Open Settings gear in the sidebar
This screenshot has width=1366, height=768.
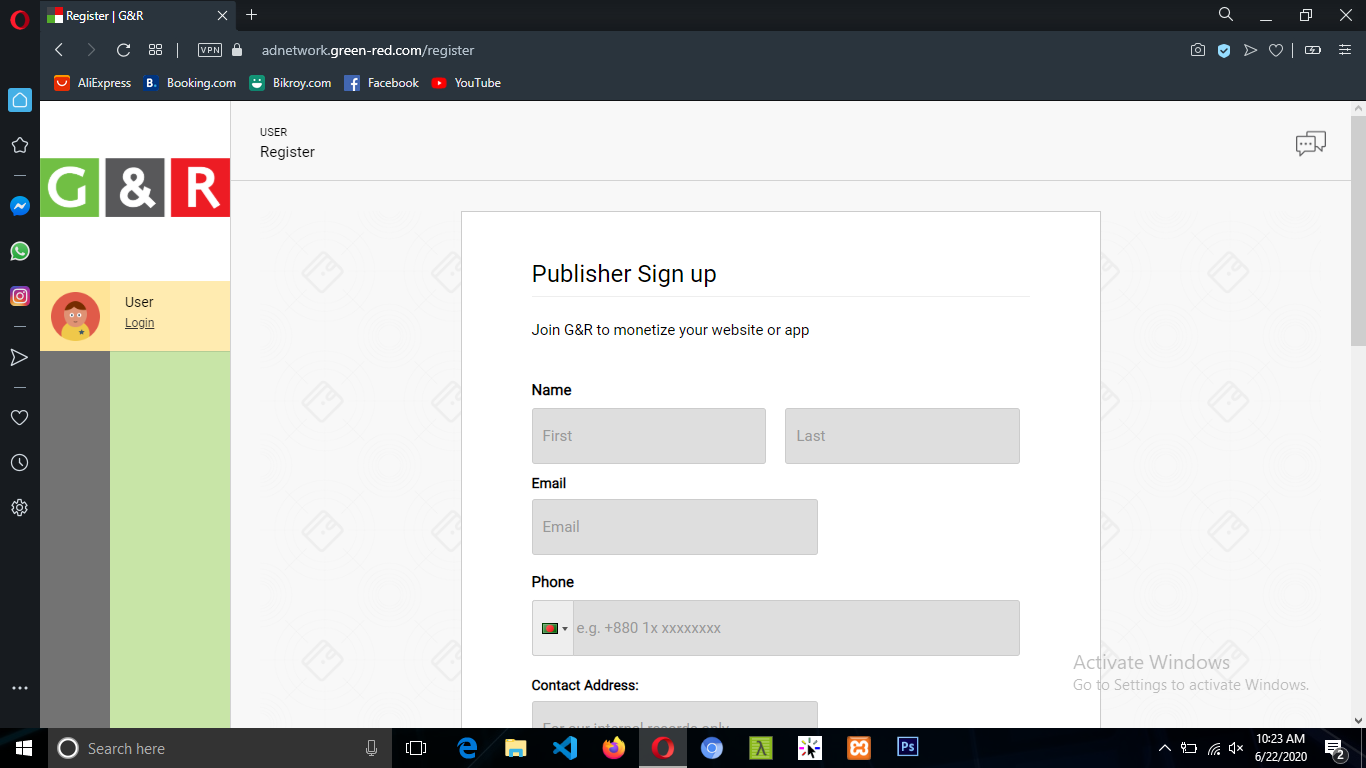pyautogui.click(x=20, y=508)
